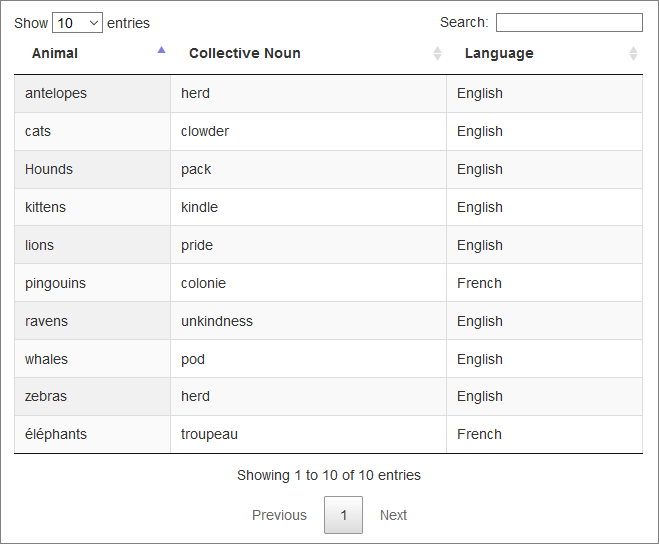The image size is (659, 544).
Task: Click the Hounds row animal cell
Action: coord(49,170)
